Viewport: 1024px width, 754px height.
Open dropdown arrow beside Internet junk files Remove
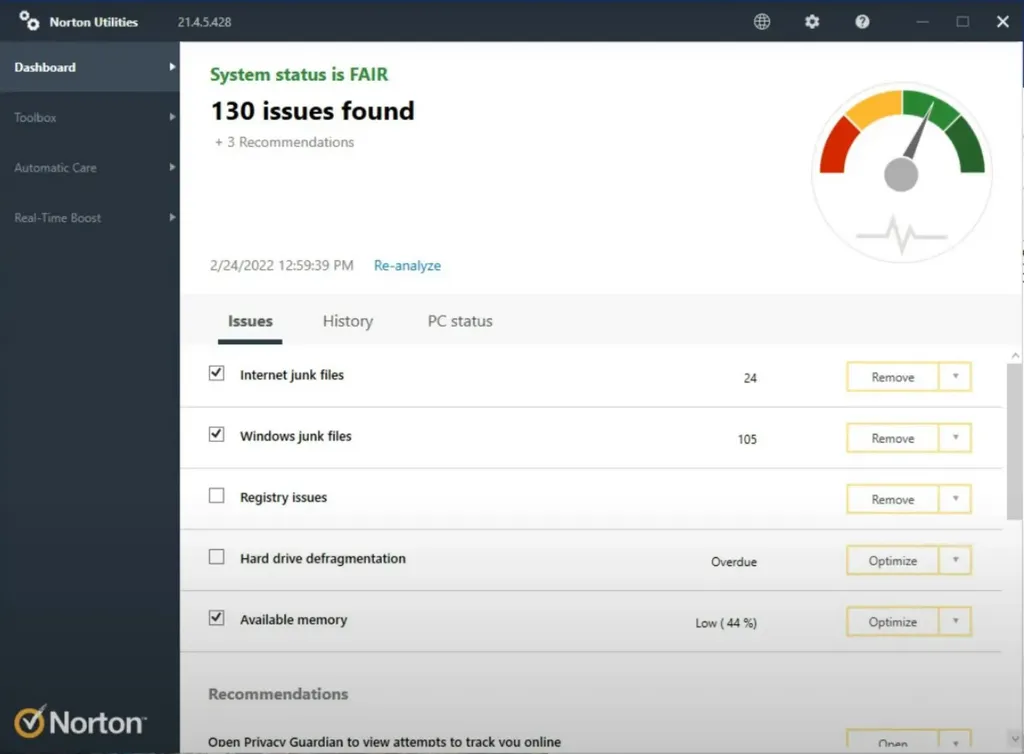pyautogui.click(x=955, y=377)
